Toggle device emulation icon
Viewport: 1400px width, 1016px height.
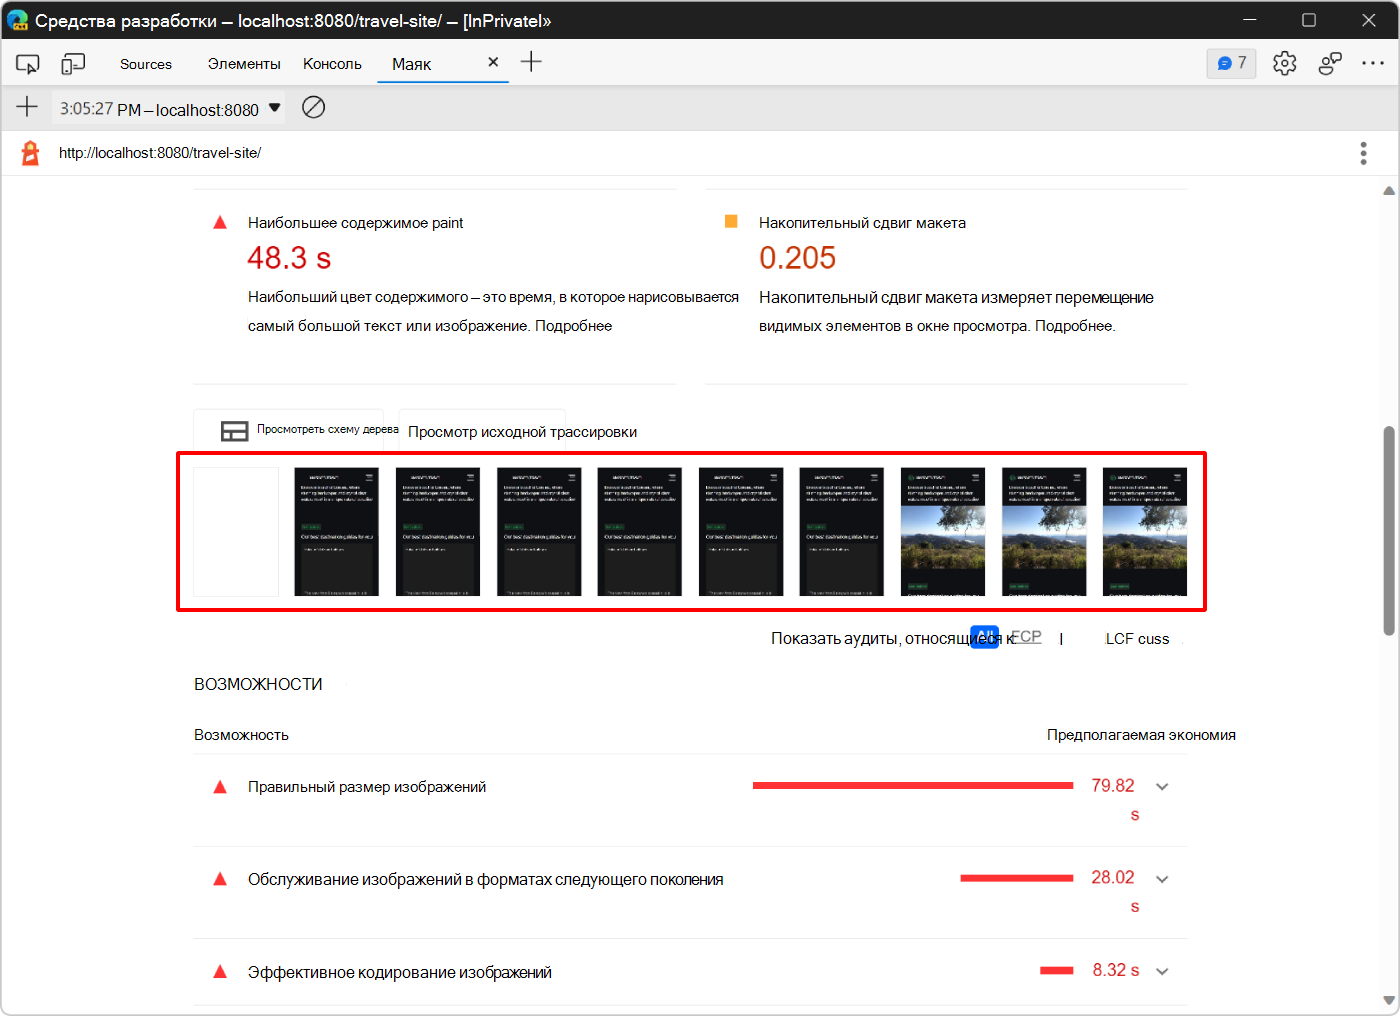pos(73,64)
